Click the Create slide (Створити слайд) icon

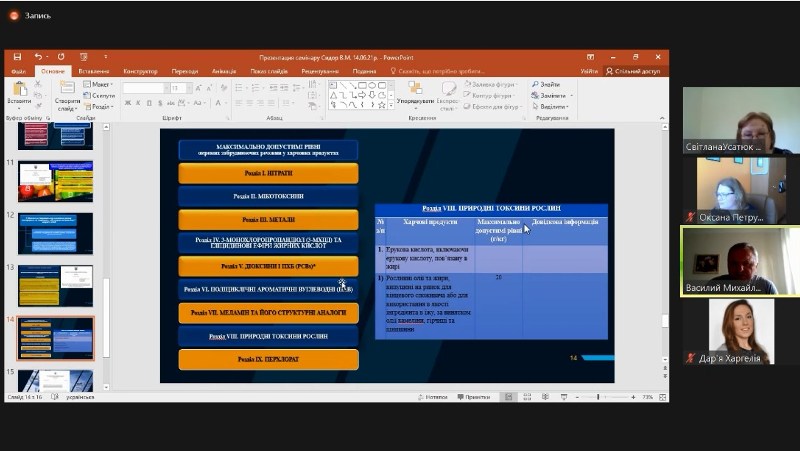pyautogui.click(x=67, y=90)
